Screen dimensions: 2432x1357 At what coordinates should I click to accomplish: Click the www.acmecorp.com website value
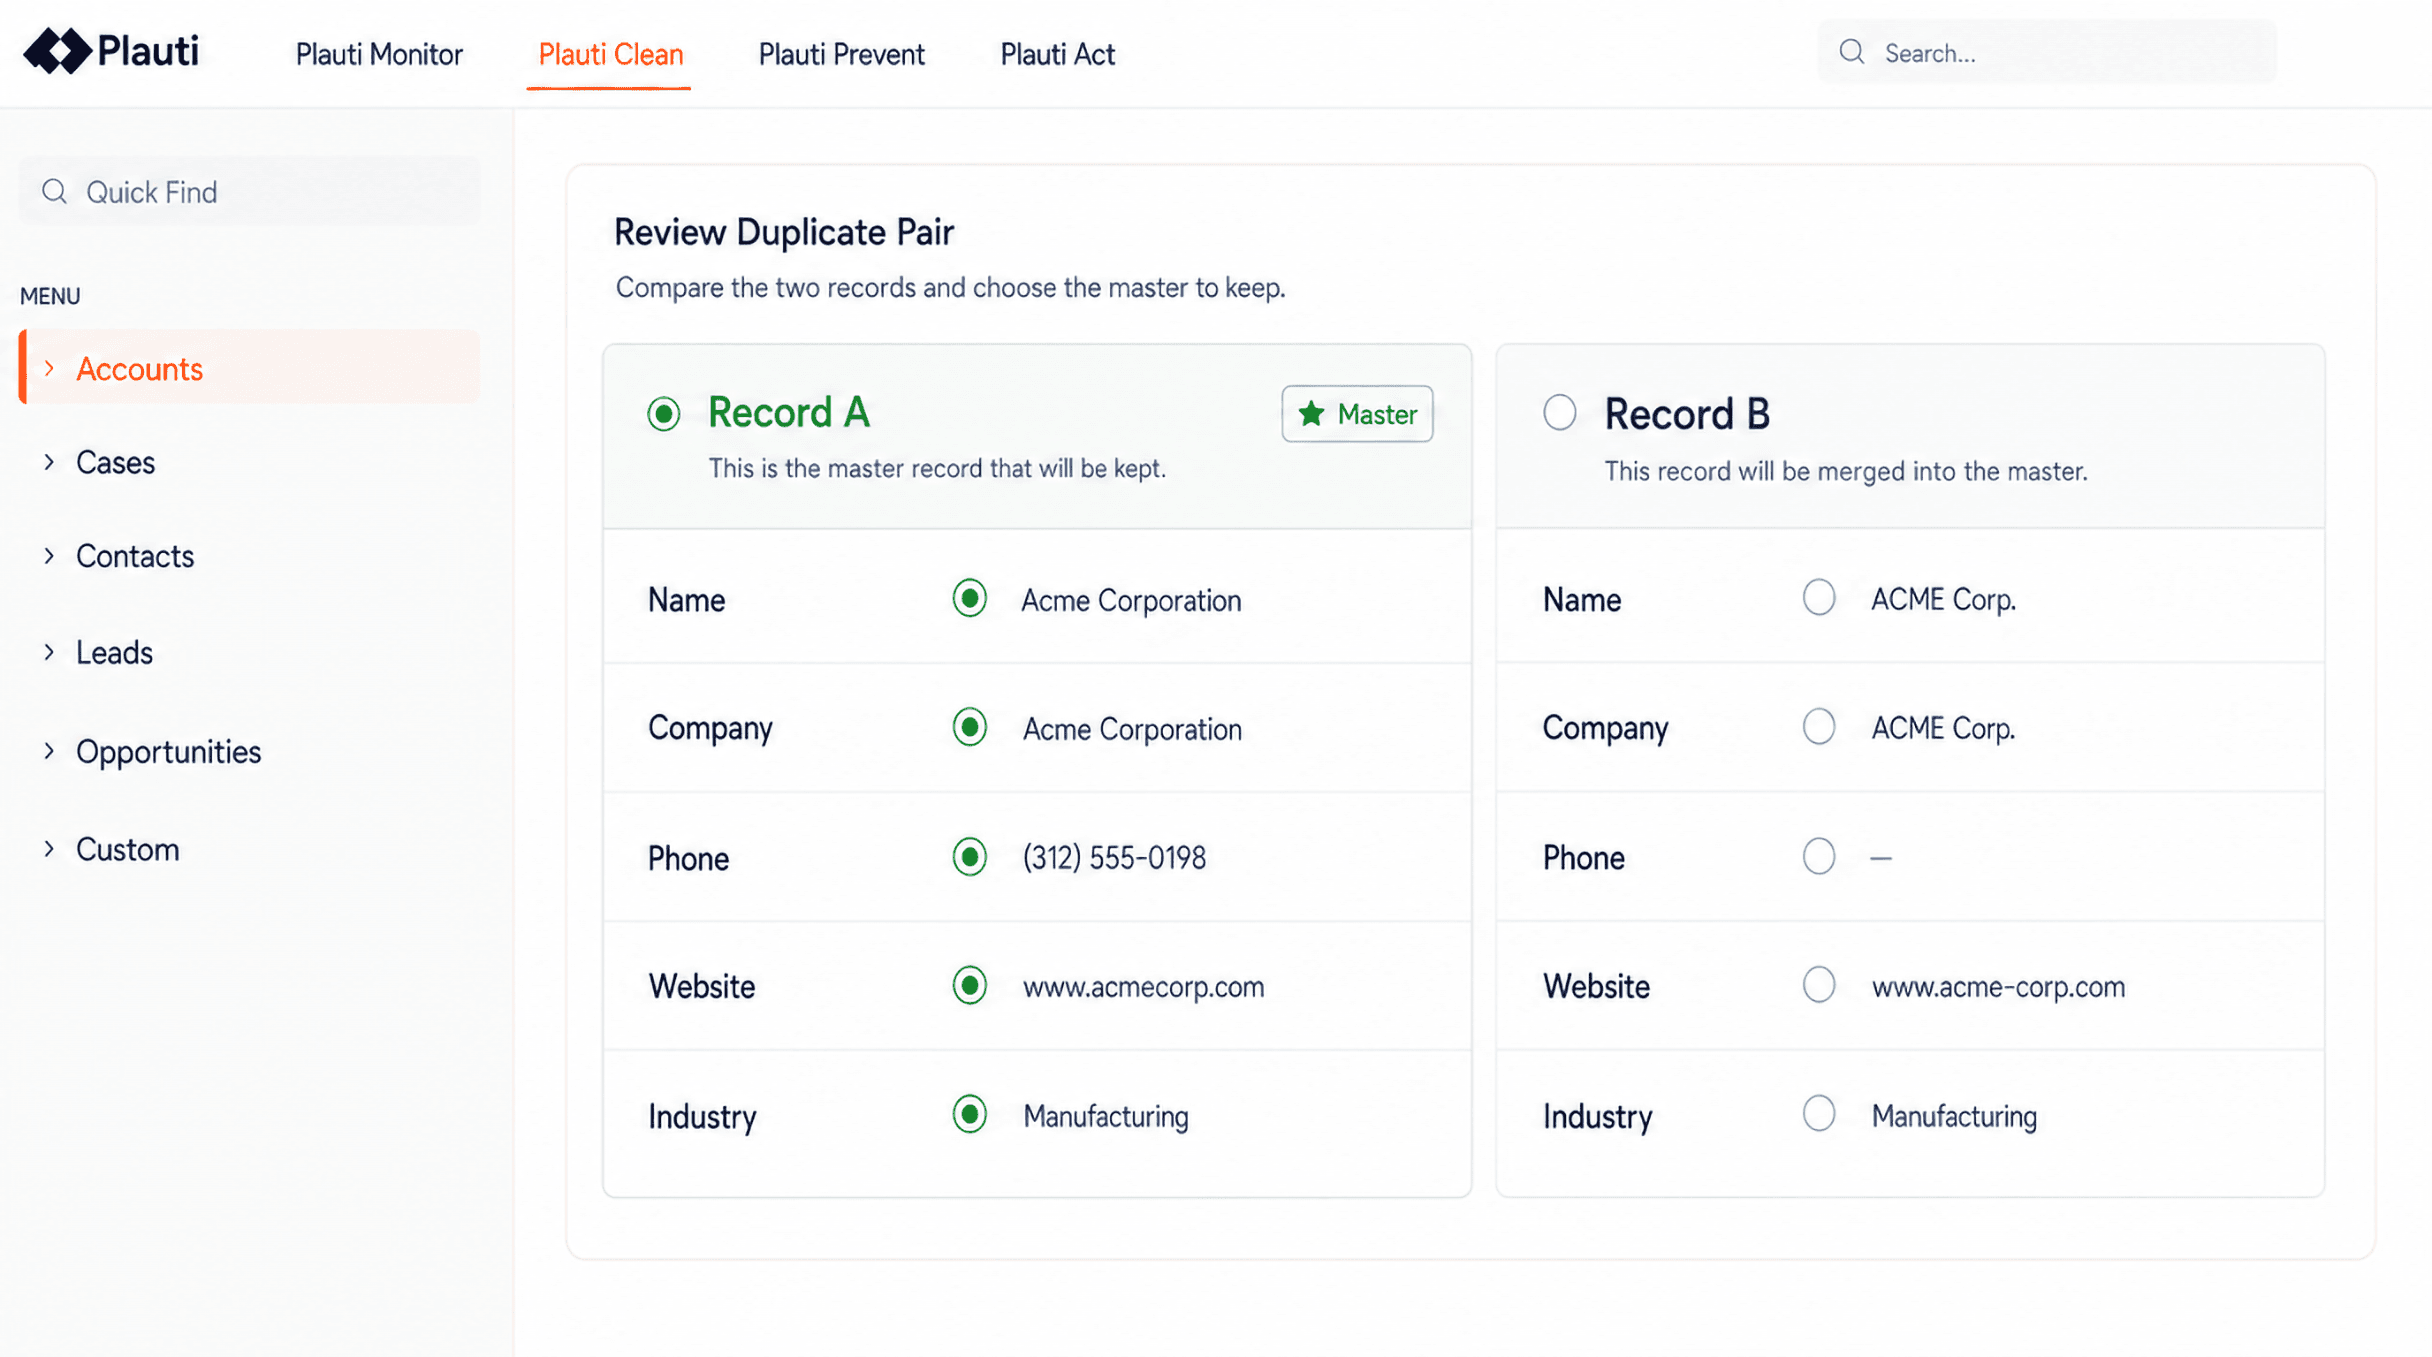[x=1143, y=987]
